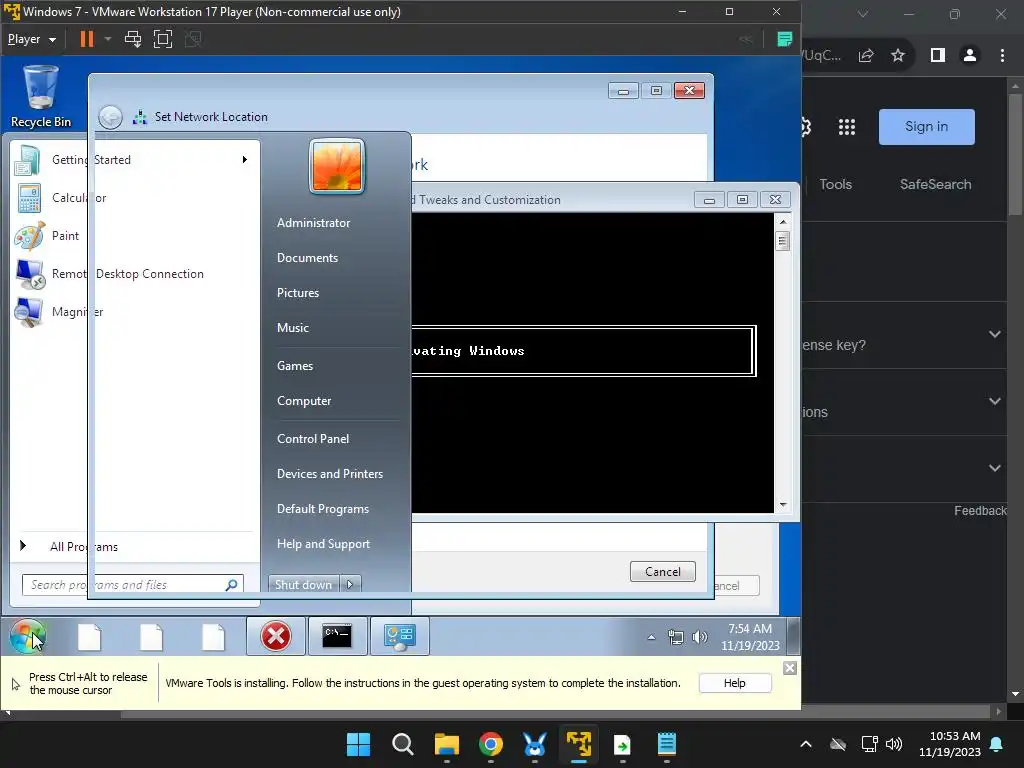This screenshot has width=1024, height=768.
Task: Open Tools on the browser search page
Action: pyautogui.click(x=836, y=184)
